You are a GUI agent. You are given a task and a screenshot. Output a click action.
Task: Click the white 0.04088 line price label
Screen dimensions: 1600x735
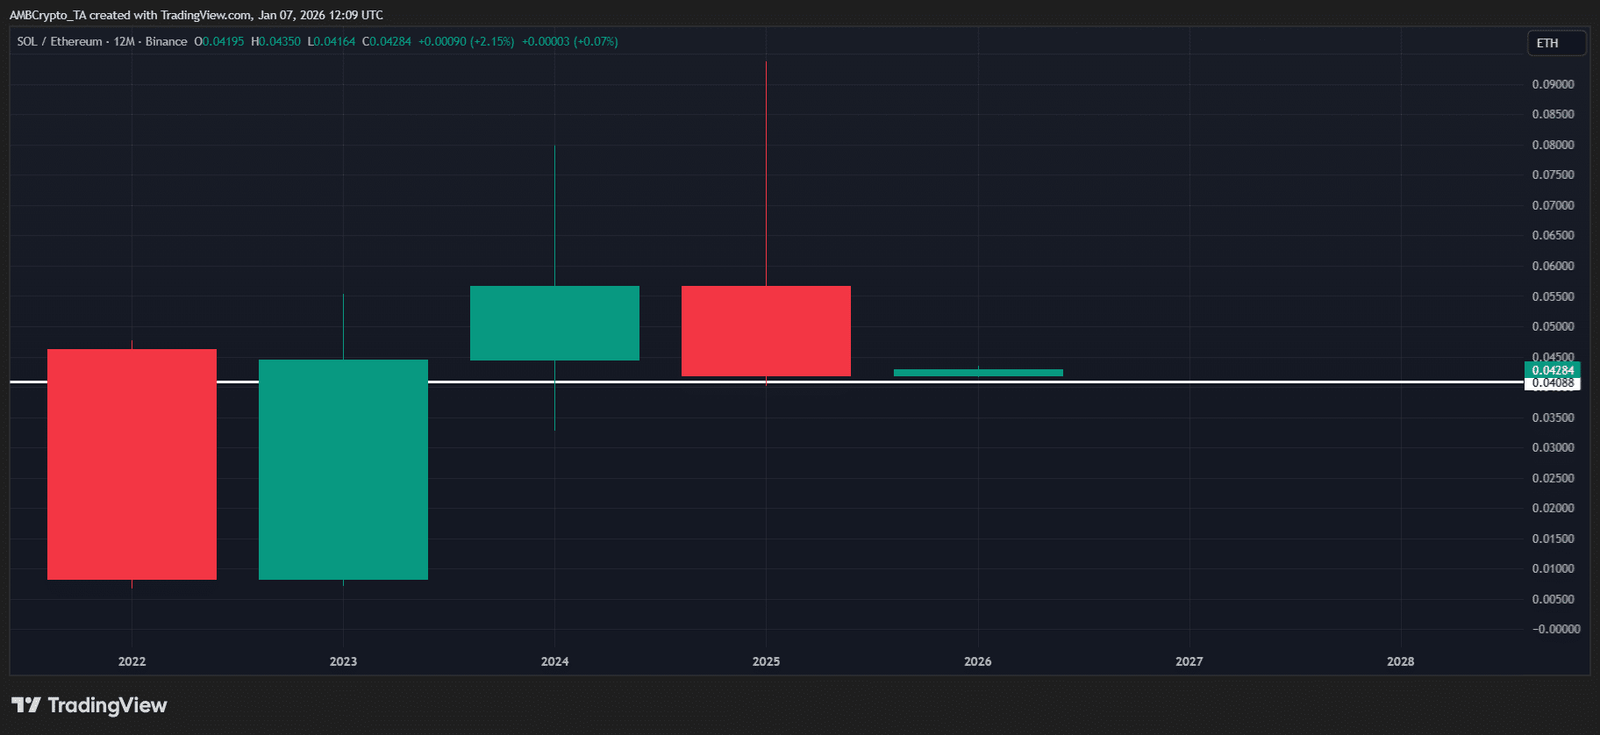point(1552,384)
